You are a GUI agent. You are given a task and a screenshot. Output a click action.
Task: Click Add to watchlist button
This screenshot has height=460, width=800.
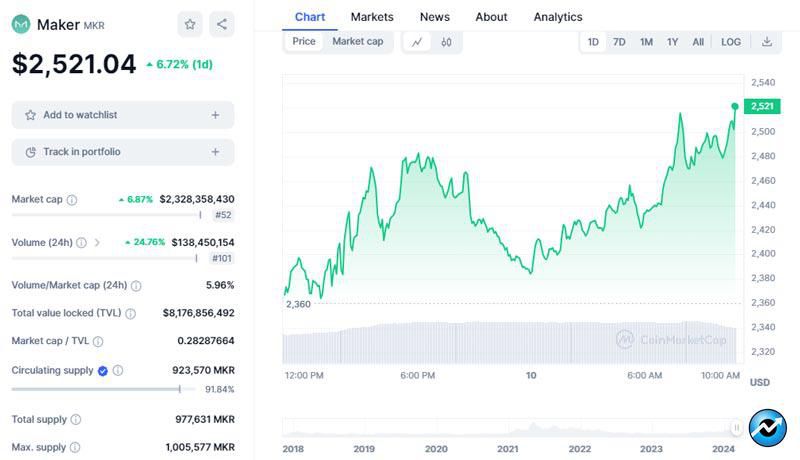tap(123, 115)
